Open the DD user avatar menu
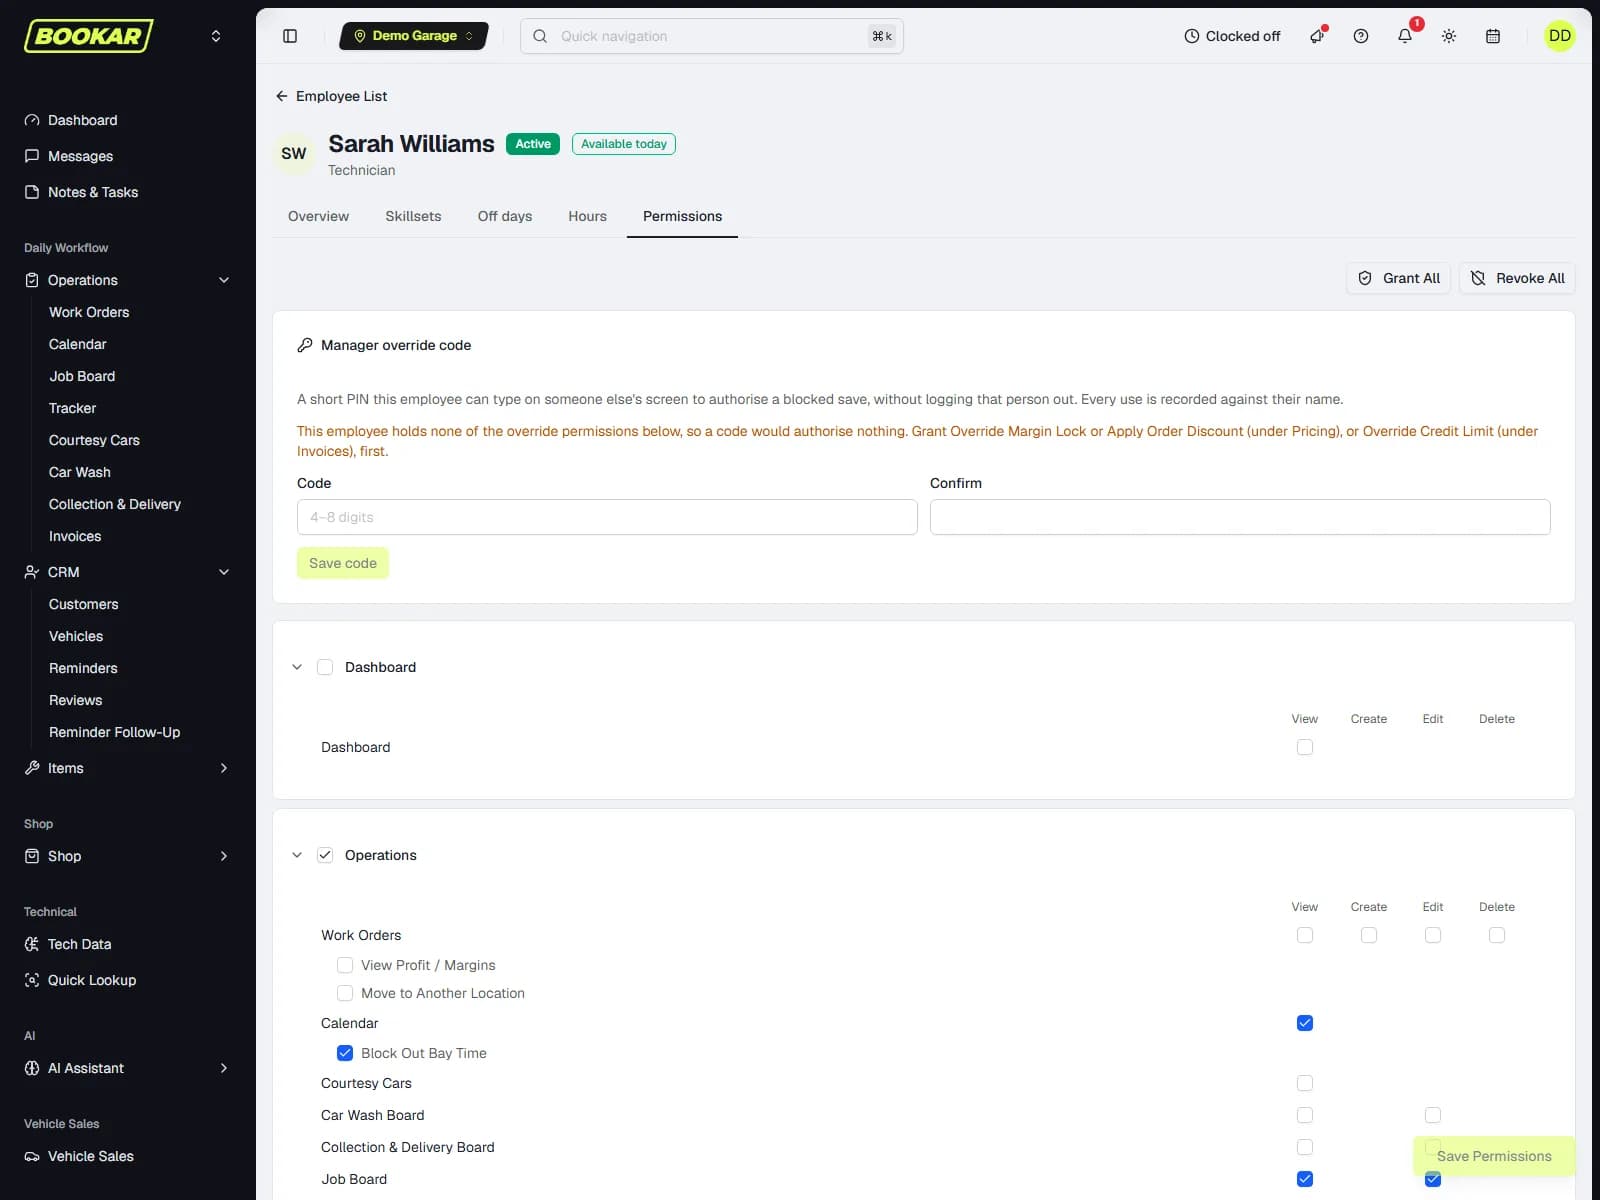The image size is (1600, 1200). pyautogui.click(x=1560, y=36)
